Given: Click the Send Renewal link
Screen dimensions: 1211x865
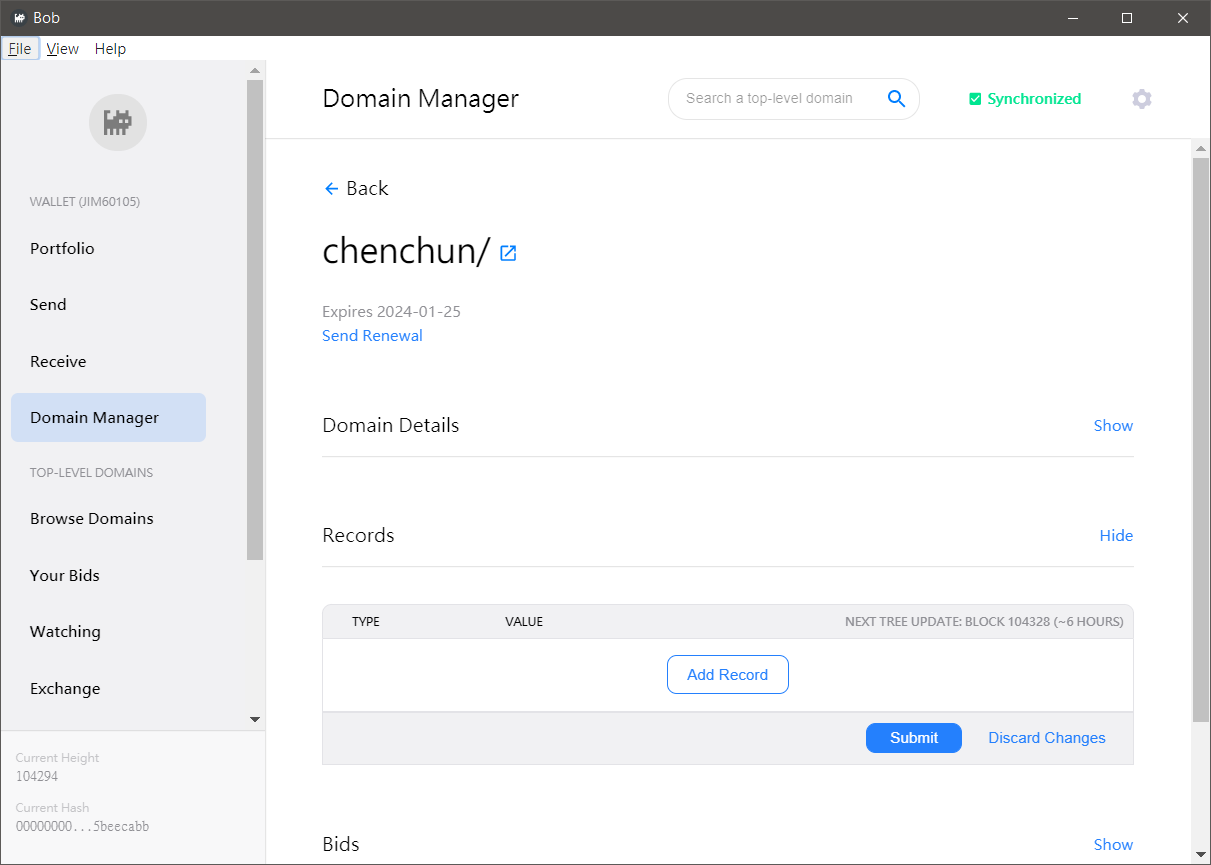Looking at the screenshot, I should 372,336.
